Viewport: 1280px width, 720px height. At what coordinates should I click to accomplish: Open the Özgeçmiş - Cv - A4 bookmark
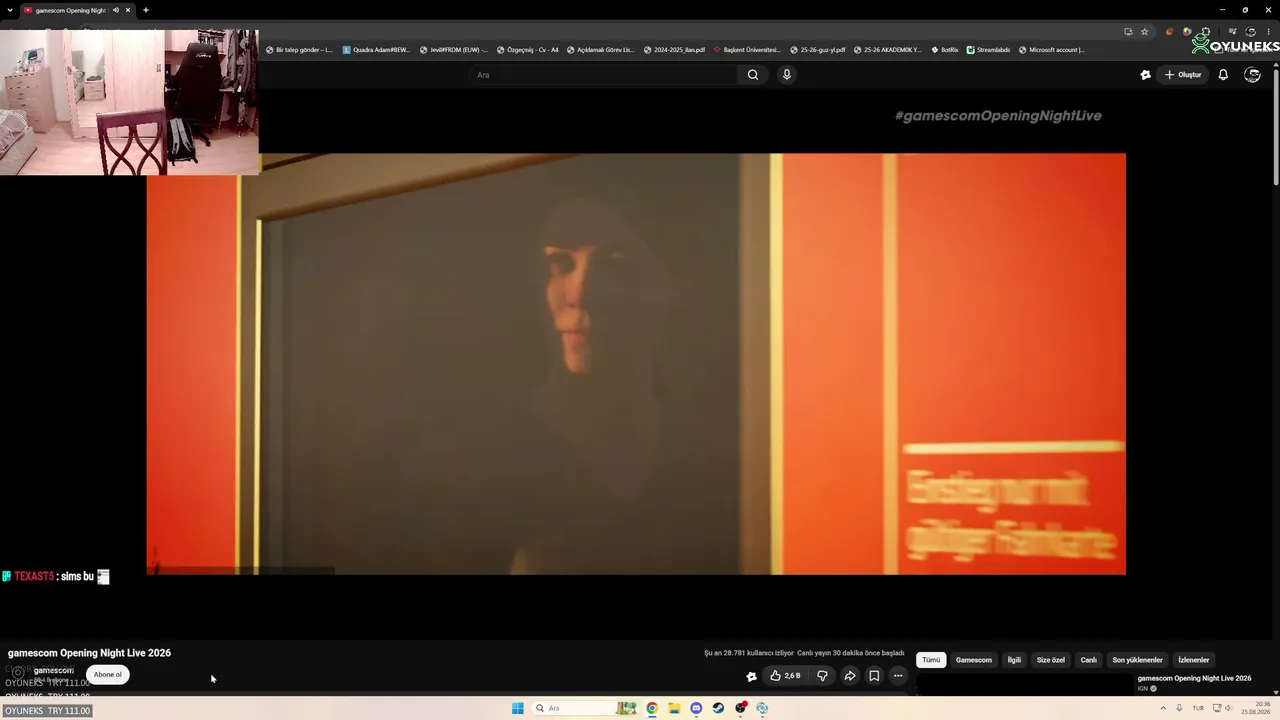[527, 50]
